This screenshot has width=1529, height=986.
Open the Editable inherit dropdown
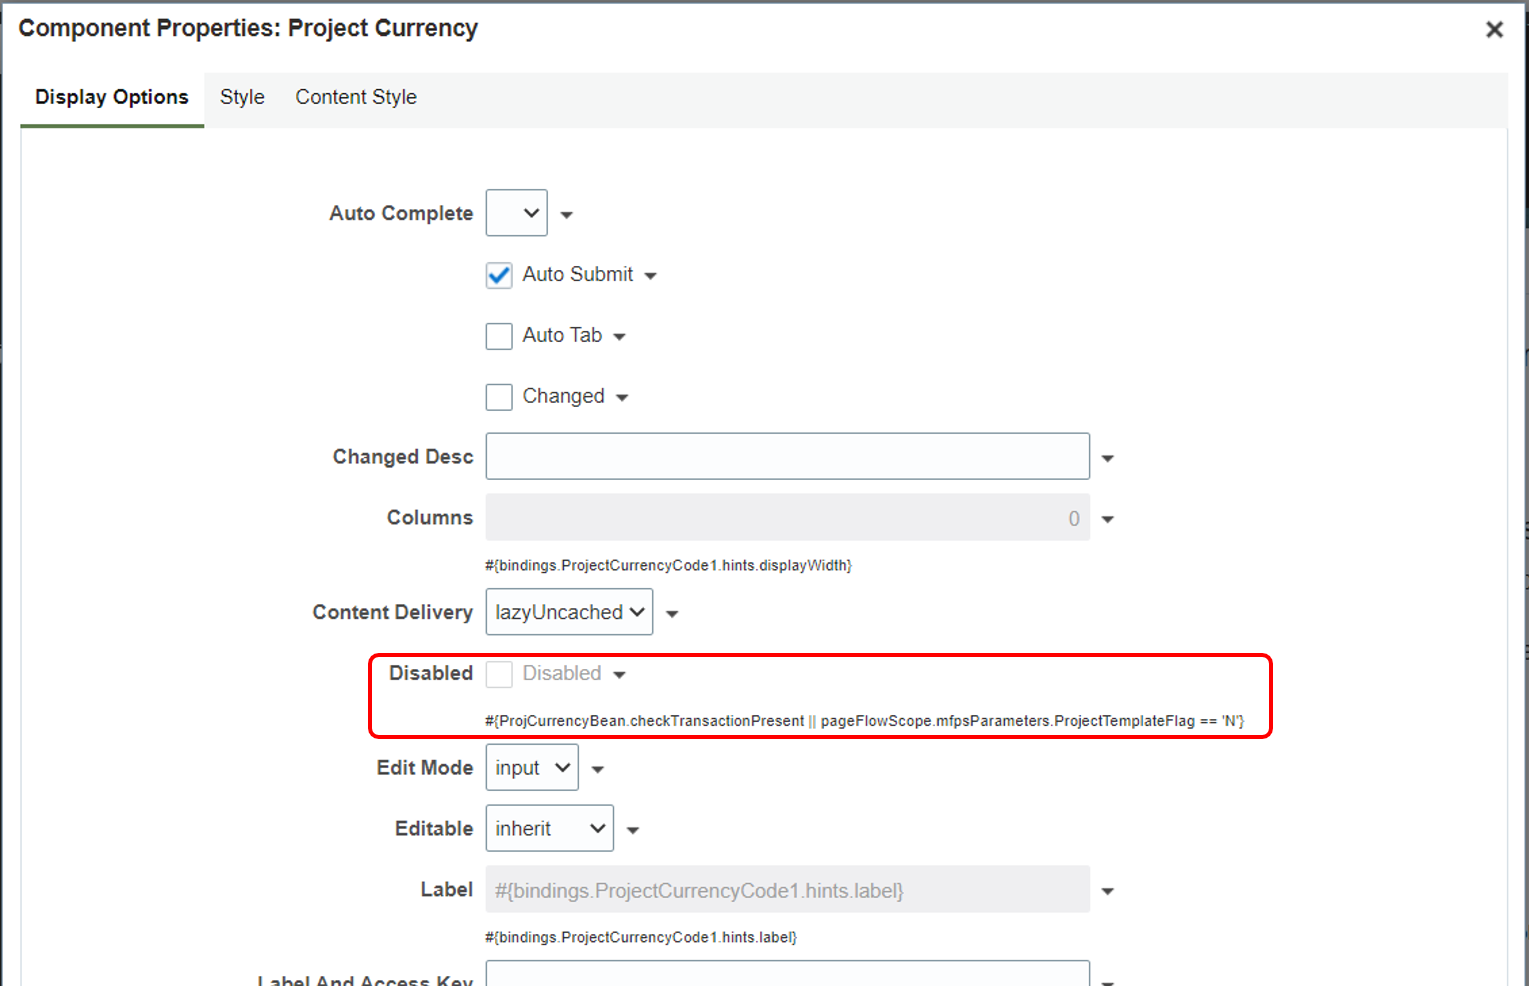pos(549,829)
